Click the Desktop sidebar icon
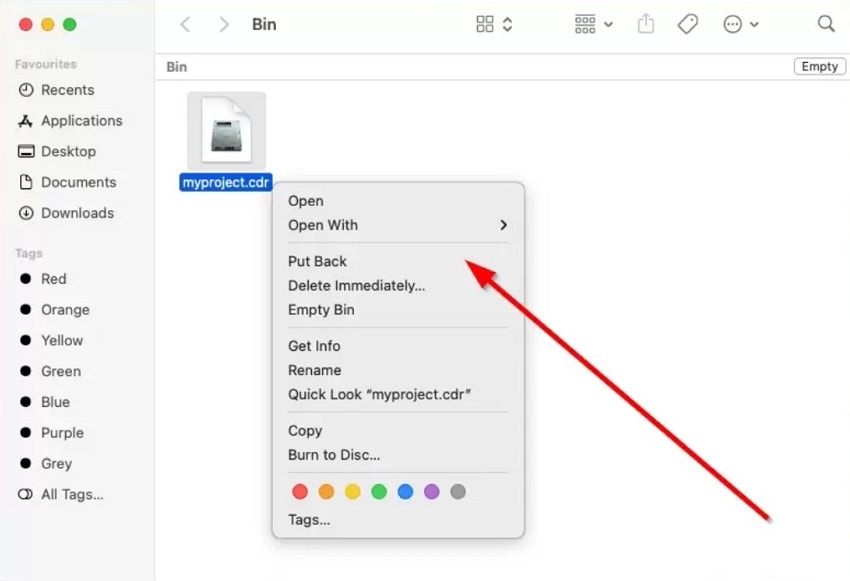The height and width of the screenshot is (581, 850). 26,151
